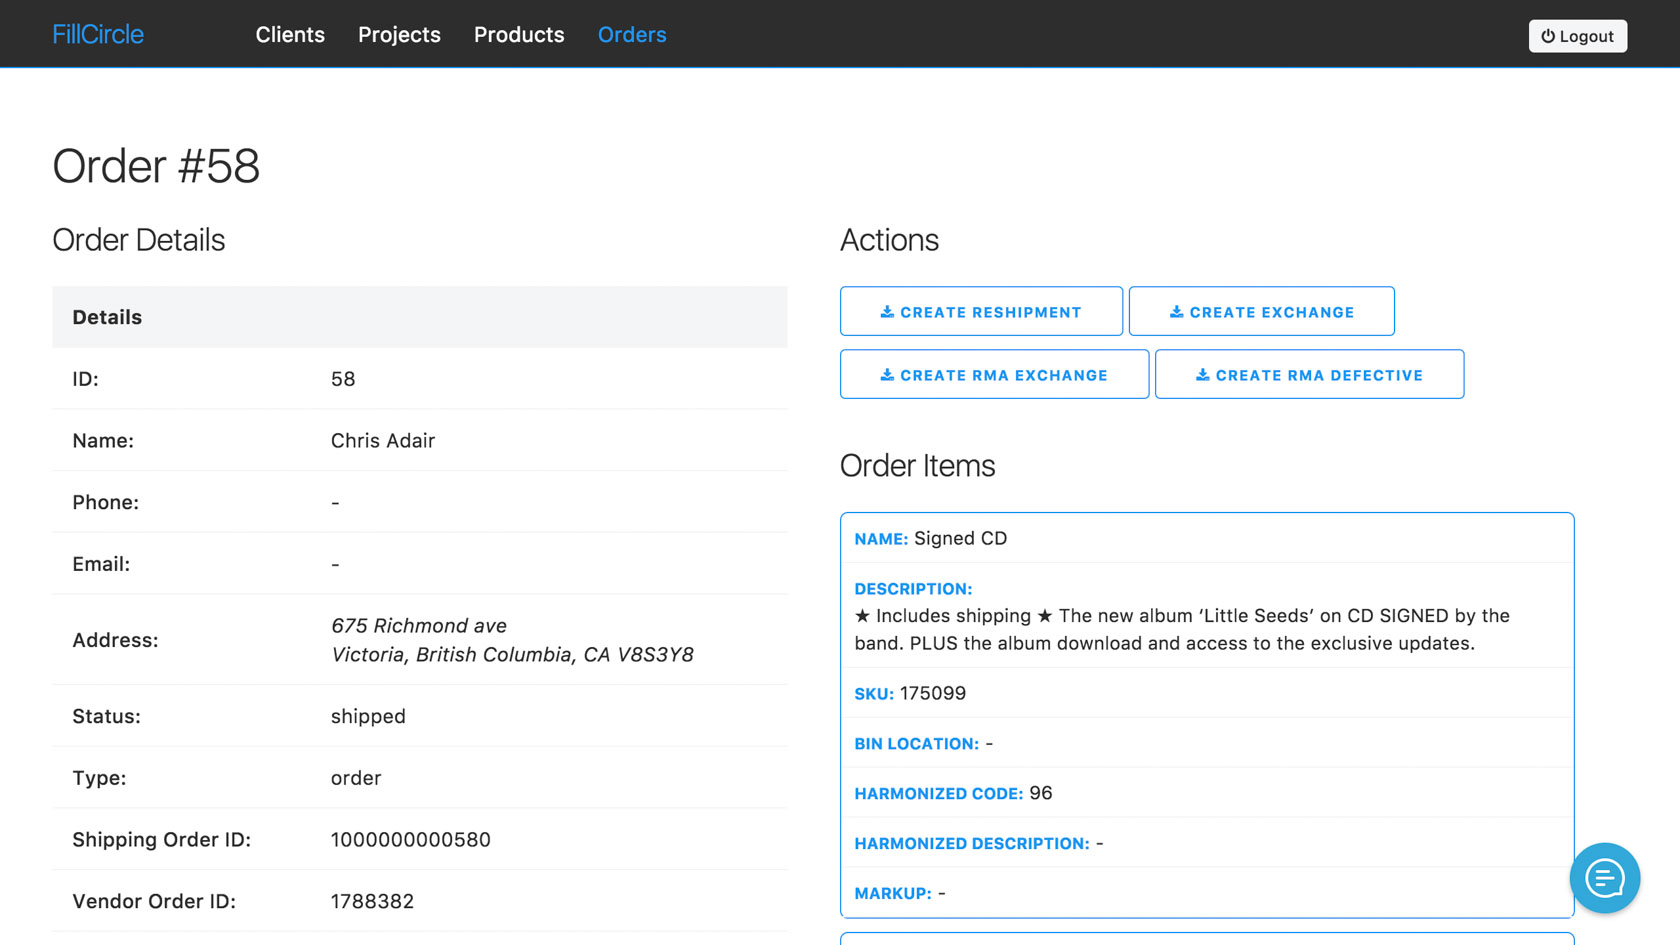1680x945 pixels.
Task: Open the chat support widget
Action: (x=1604, y=878)
